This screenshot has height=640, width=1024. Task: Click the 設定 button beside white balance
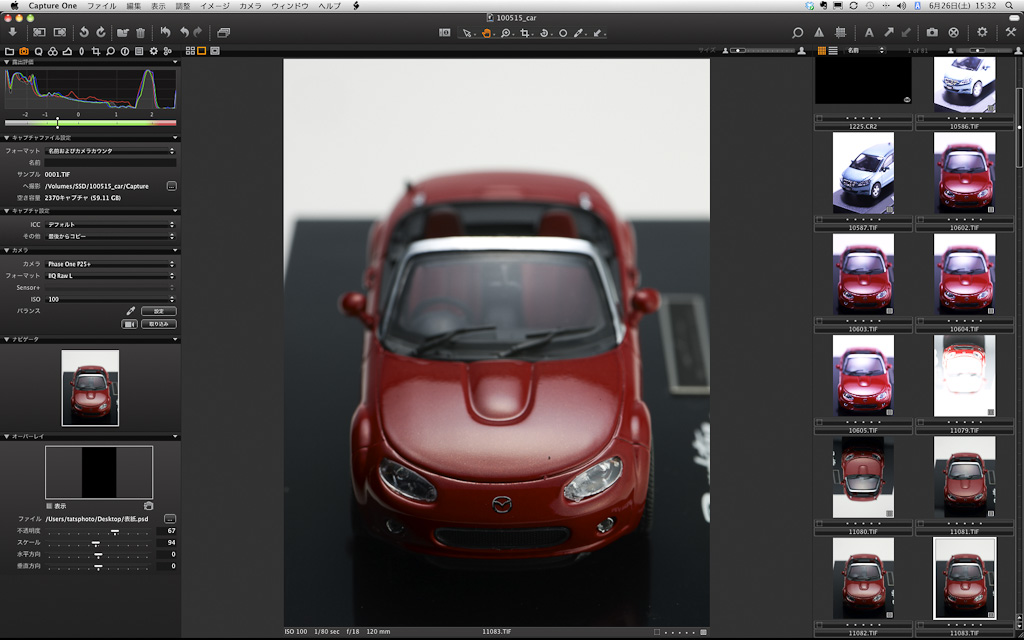point(159,311)
